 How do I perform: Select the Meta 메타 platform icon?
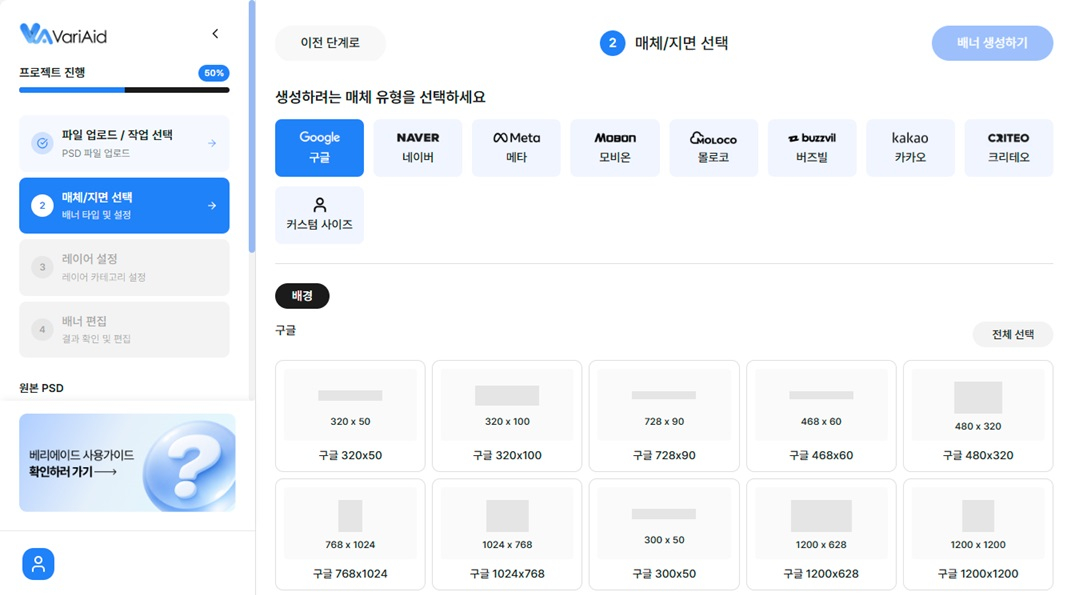click(516, 147)
